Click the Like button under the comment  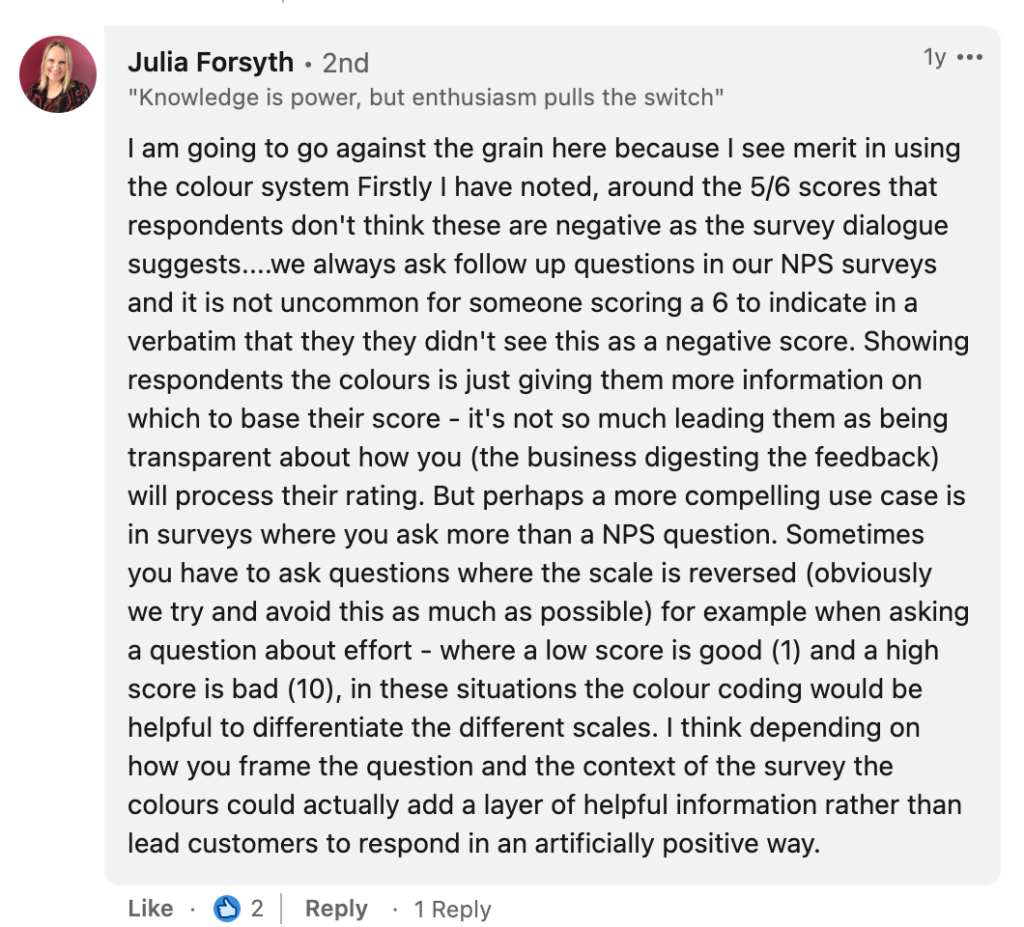[x=149, y=909]
